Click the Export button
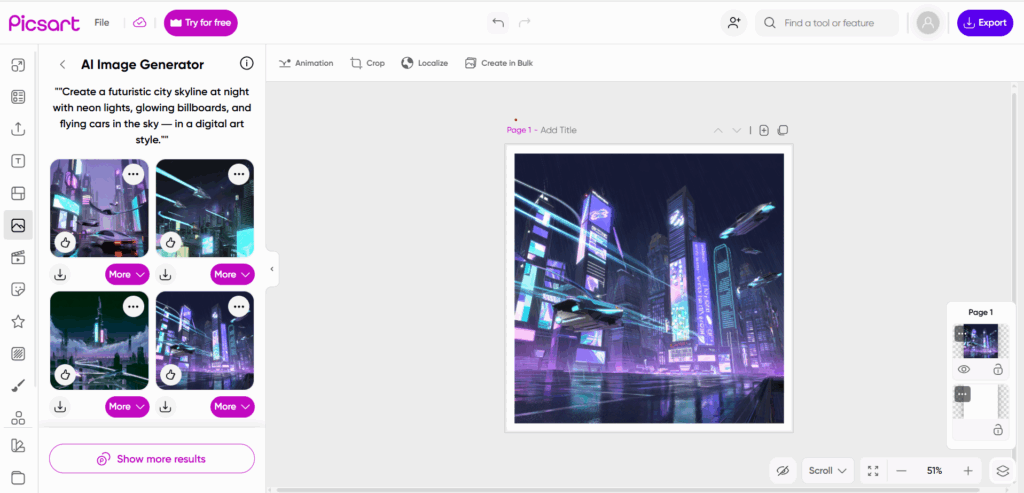The image size is (1024, 493). click(x=985, y=23)
